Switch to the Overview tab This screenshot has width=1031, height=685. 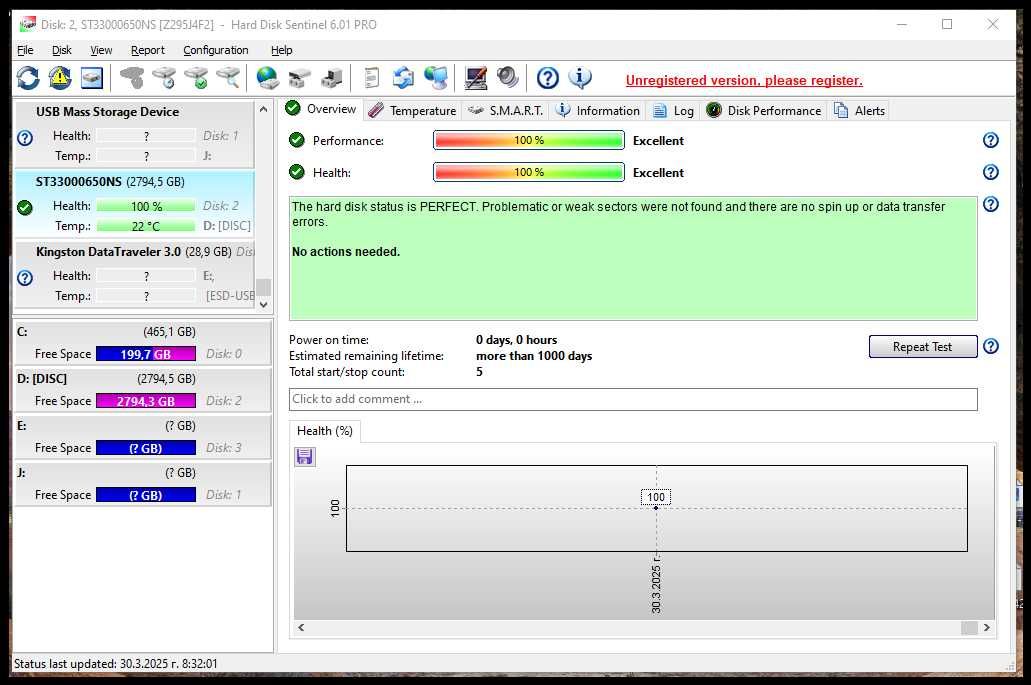[322, 109]
